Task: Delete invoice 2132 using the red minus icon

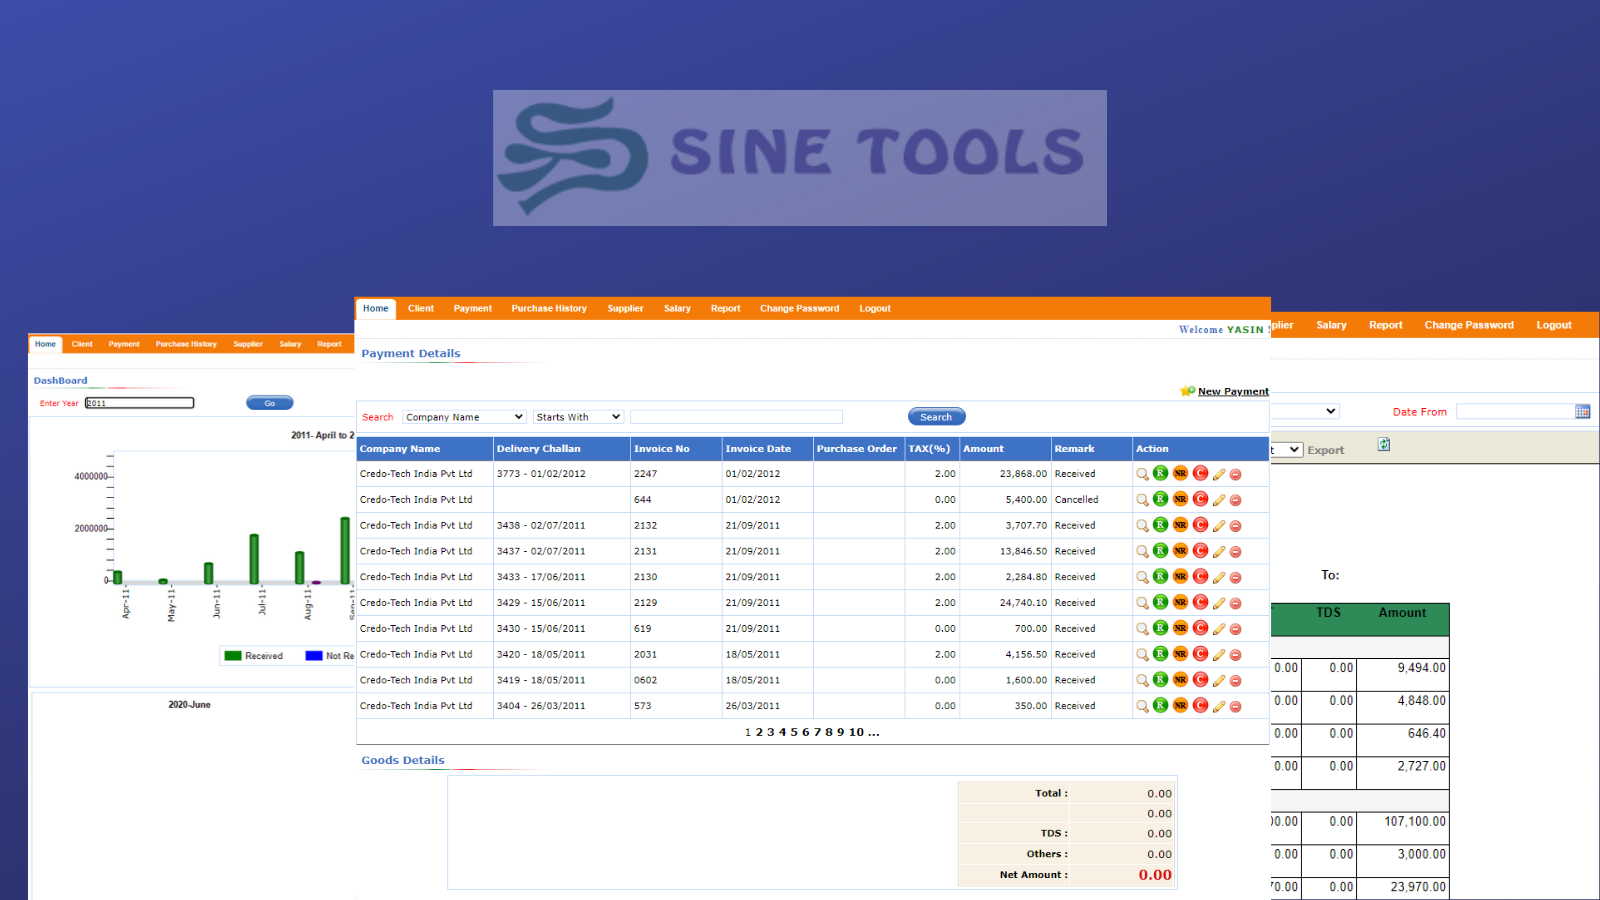Action: click(1236, 526)
